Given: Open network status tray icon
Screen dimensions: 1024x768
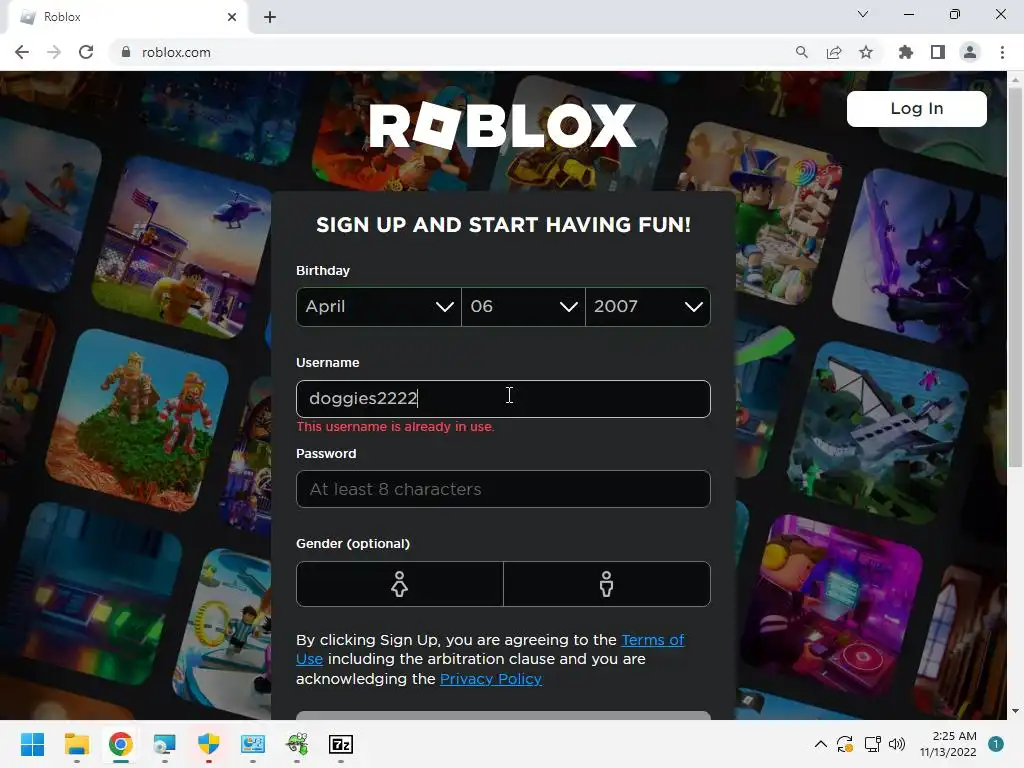Looking at the screenshot, I should [872, 744].
